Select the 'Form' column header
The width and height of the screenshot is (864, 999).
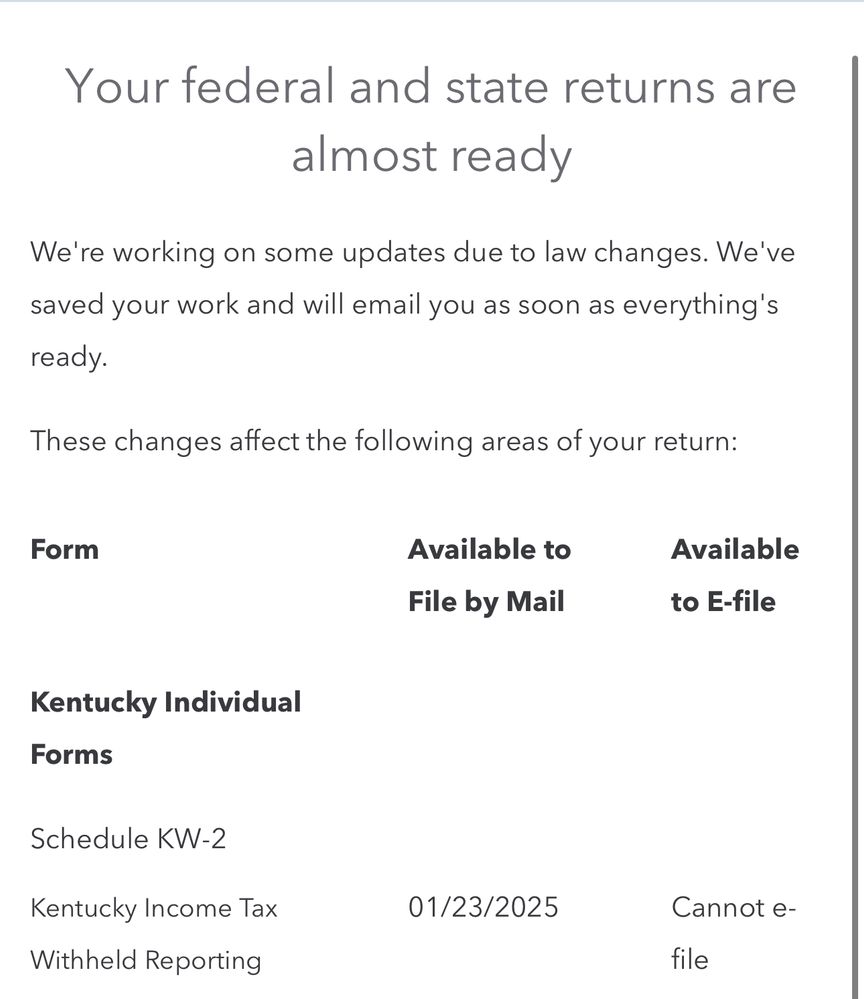click(x=64, y=549)
